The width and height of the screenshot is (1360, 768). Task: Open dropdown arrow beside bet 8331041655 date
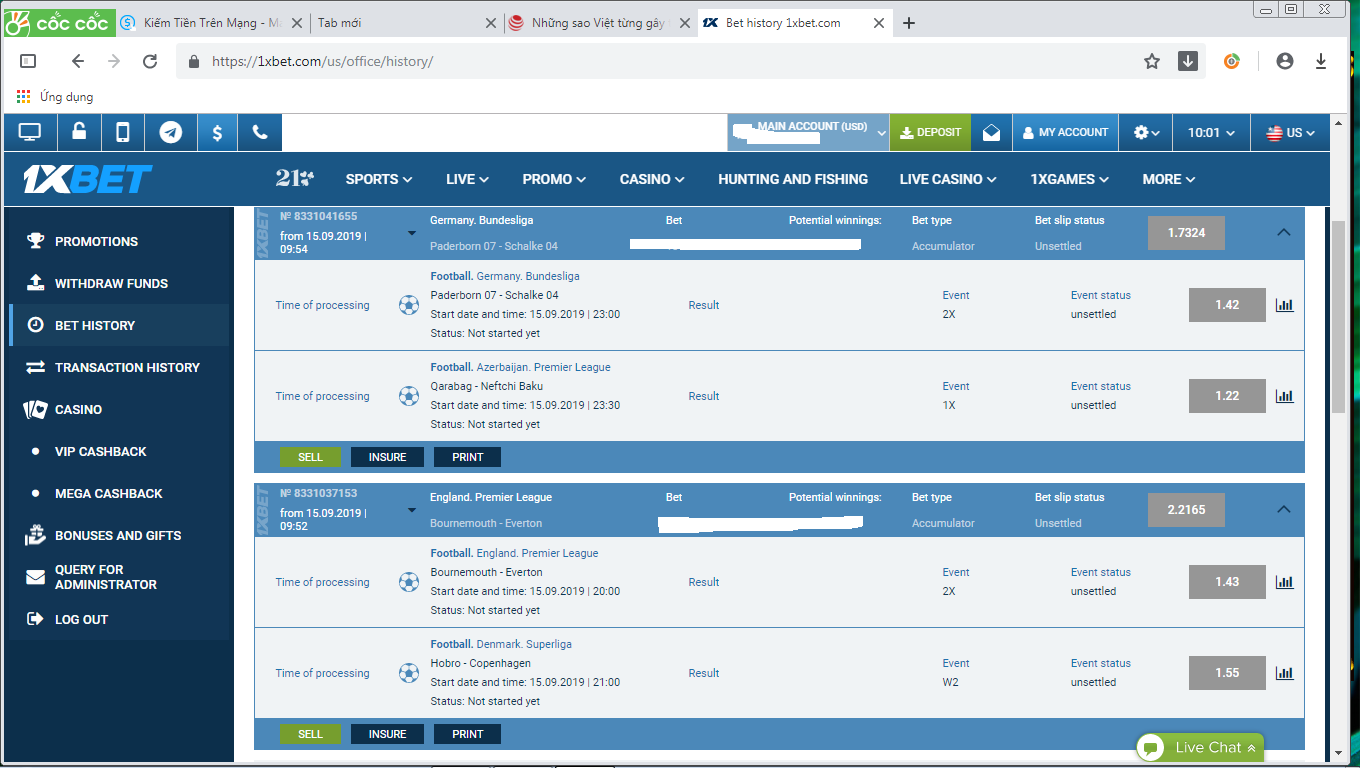point(411,234)
